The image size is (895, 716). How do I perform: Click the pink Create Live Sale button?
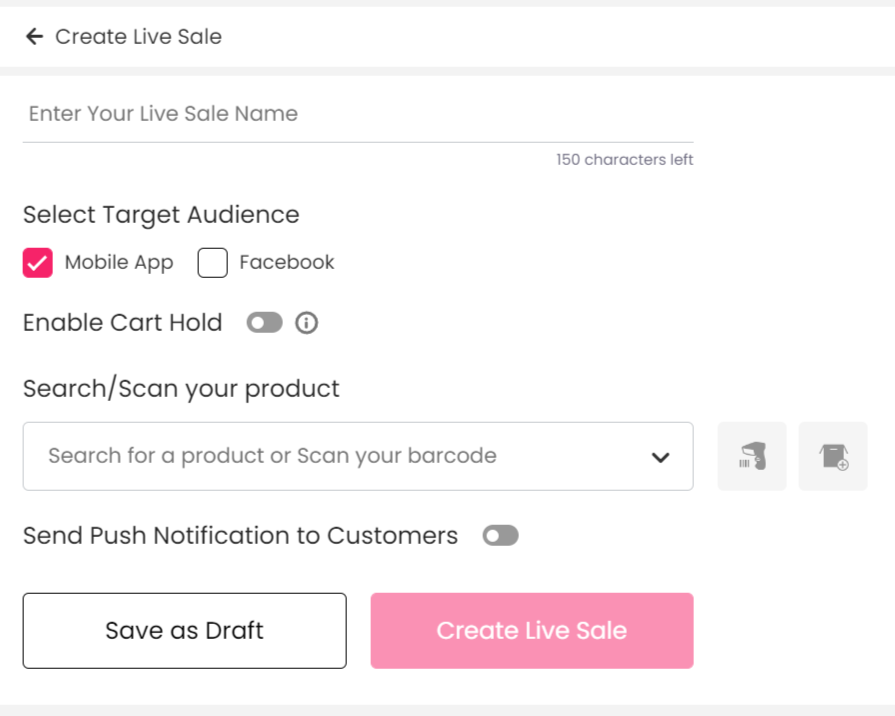tap(532, 631)
